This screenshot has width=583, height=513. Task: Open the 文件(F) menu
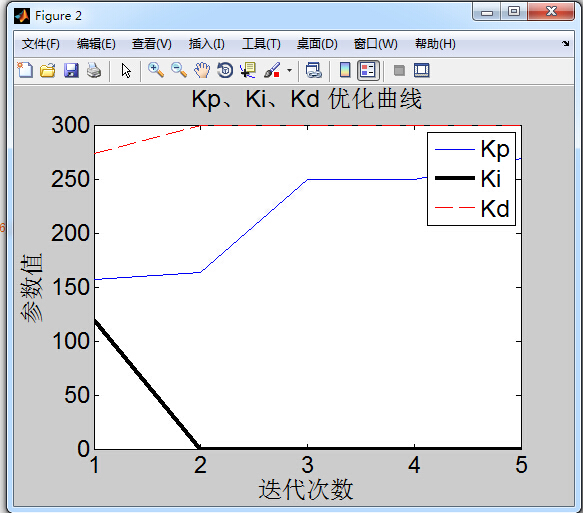click(x=41, y=44)
